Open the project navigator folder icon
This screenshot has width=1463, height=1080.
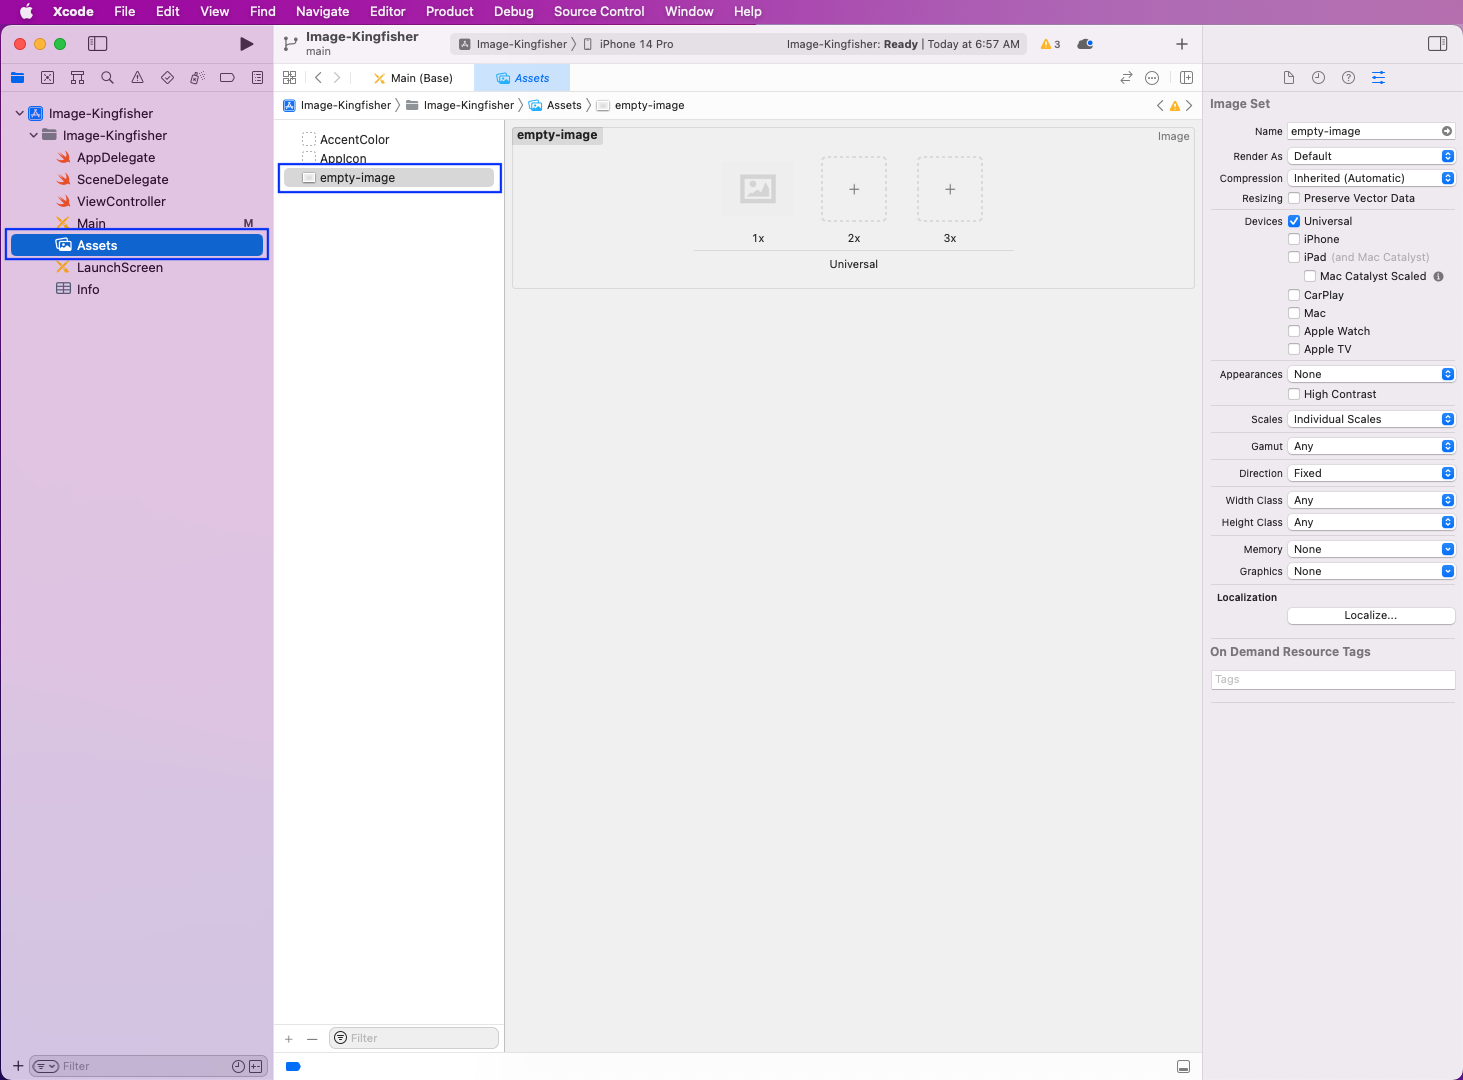(x=17, y=78)
